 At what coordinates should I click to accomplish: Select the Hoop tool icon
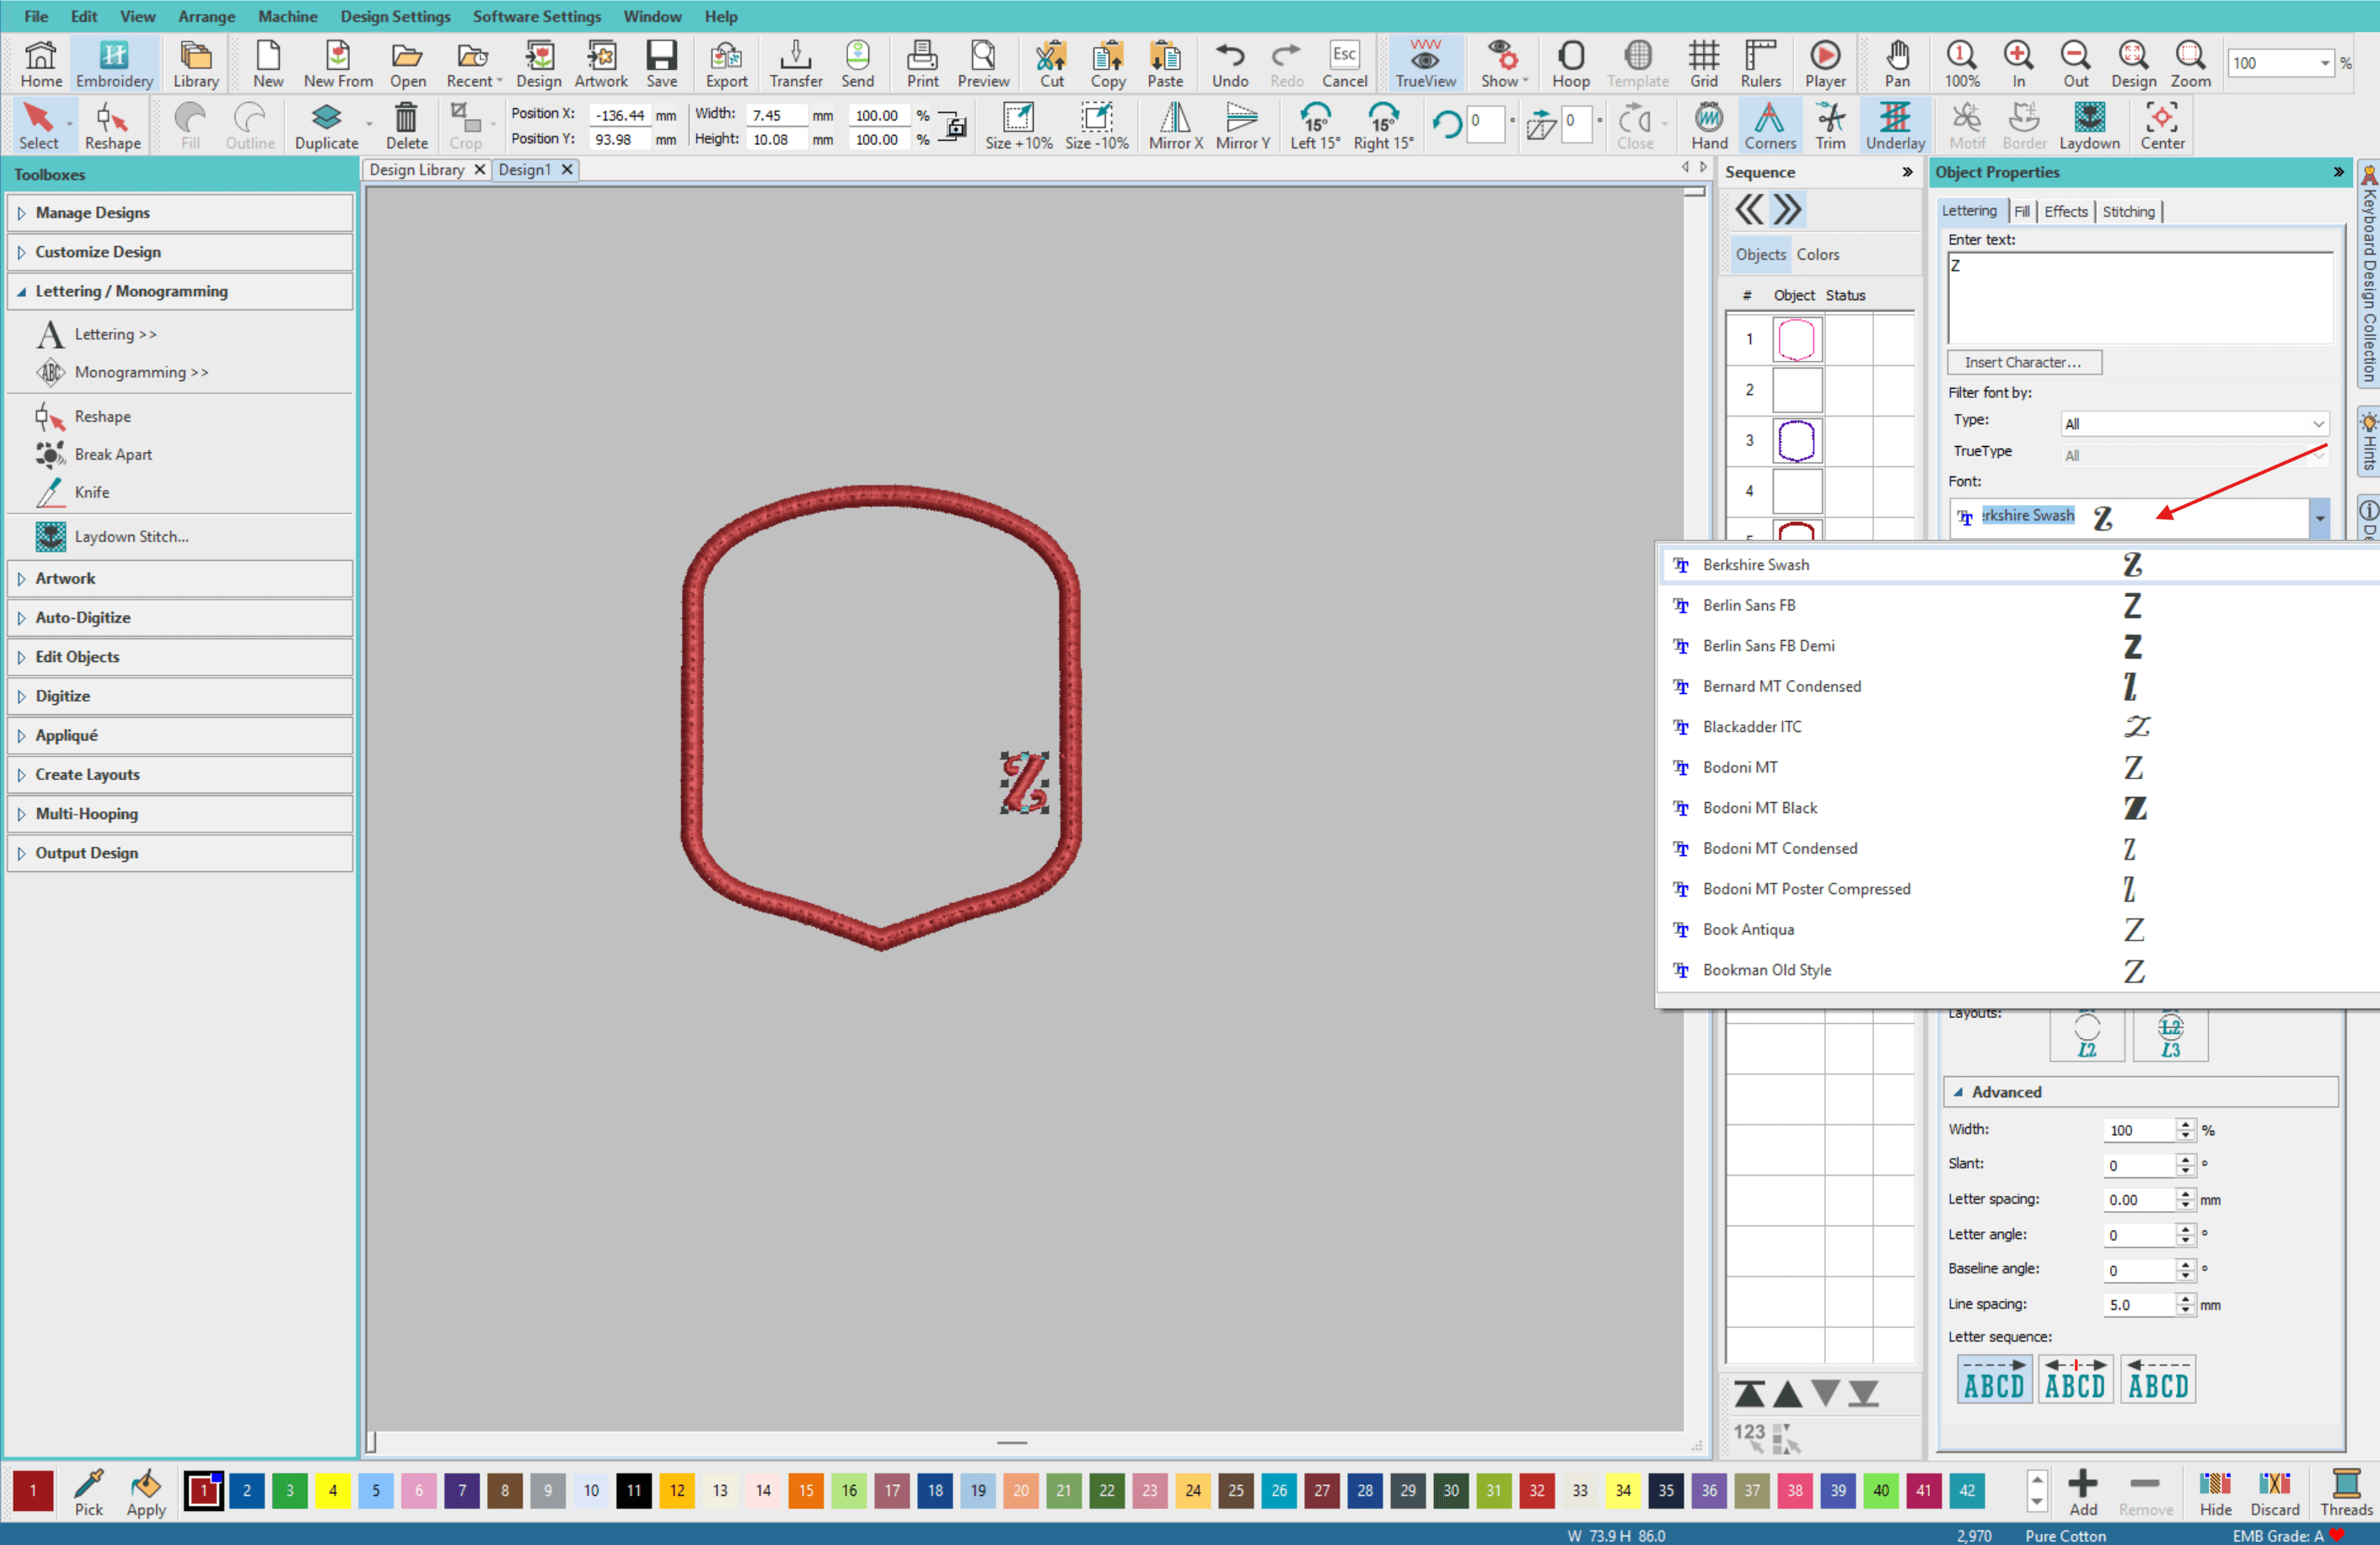(1570, 64)
